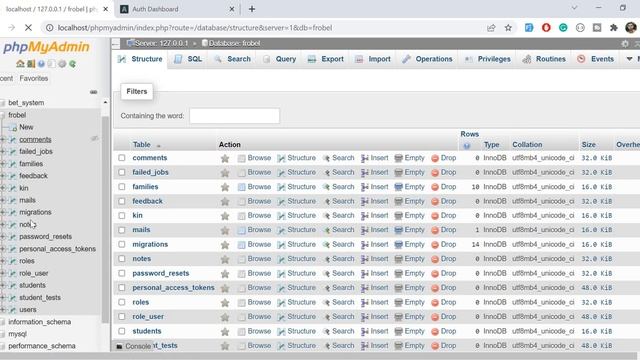
Task: Expand migrations node in sidebar tree
Action: (x=3, y=212)
